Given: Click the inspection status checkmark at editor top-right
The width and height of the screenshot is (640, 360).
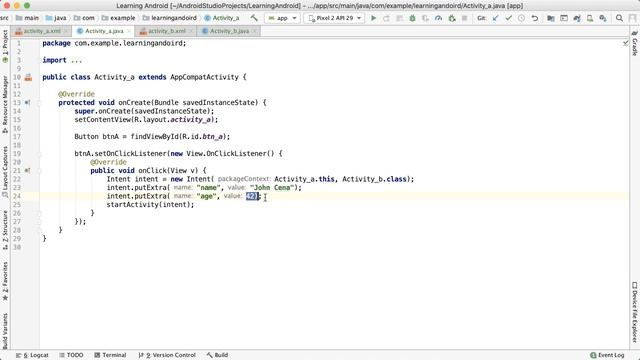Looking at the screenshot, I should pyautogui.click(x=625, y=43).
